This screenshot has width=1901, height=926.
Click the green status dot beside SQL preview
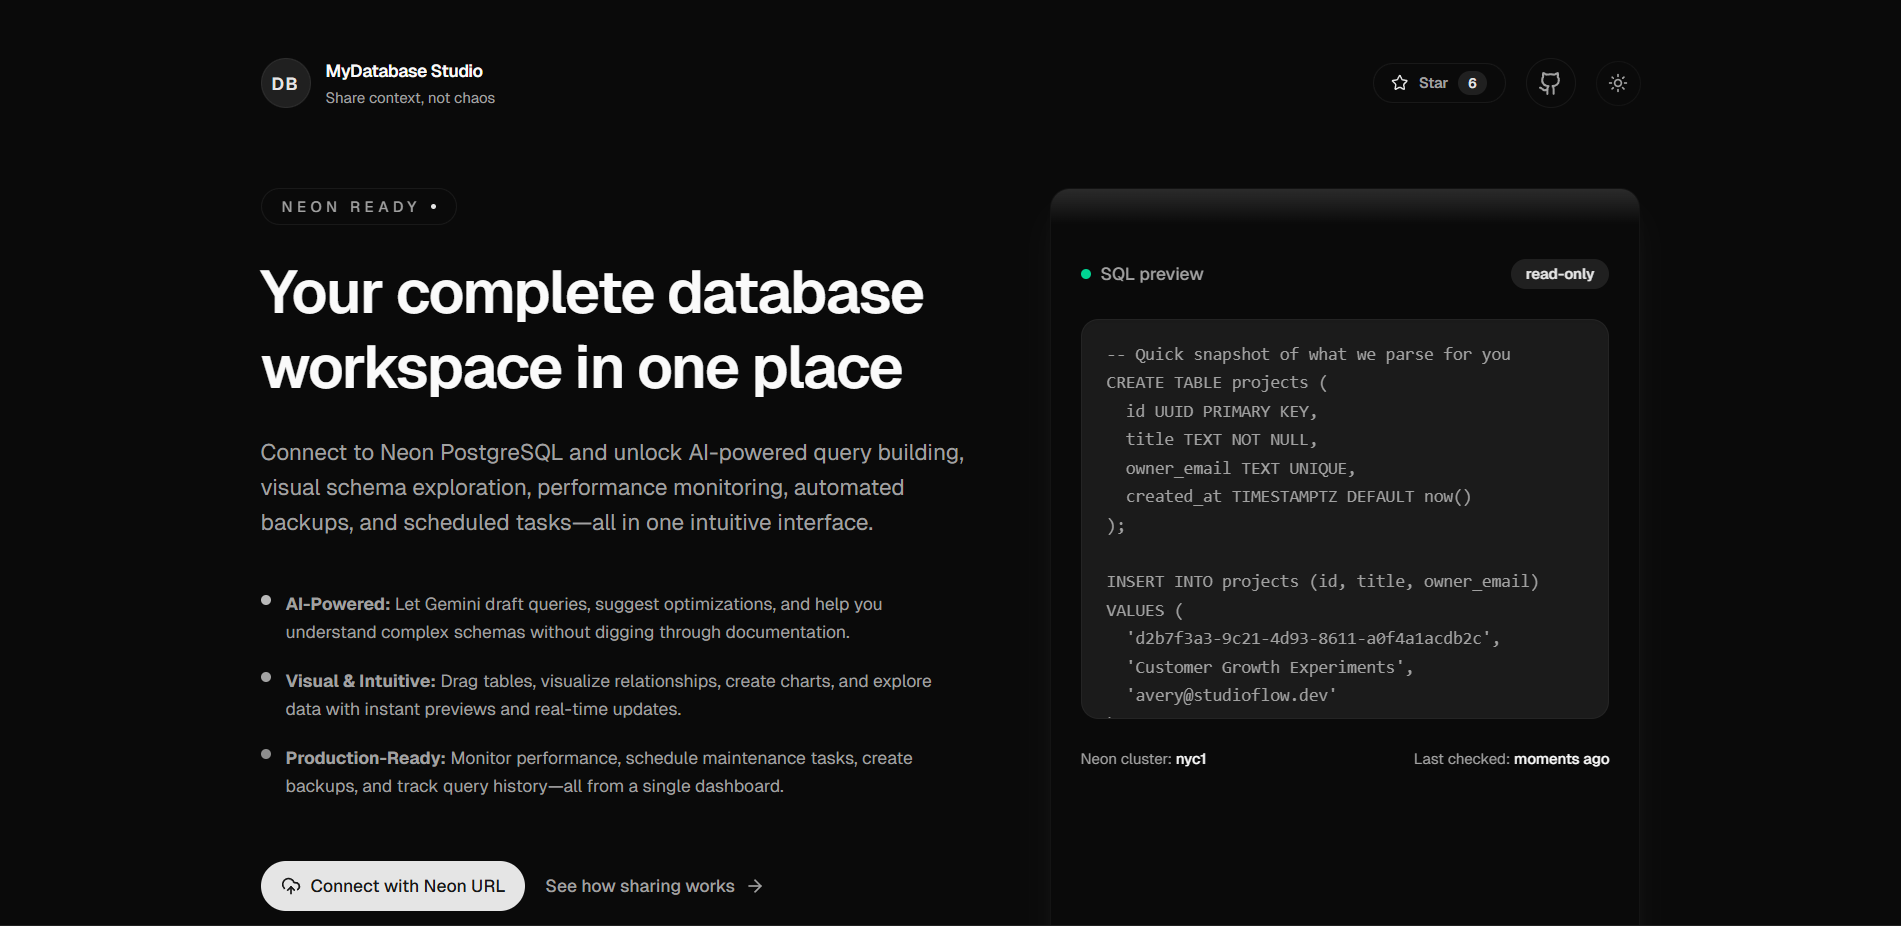click(1085, 274)
